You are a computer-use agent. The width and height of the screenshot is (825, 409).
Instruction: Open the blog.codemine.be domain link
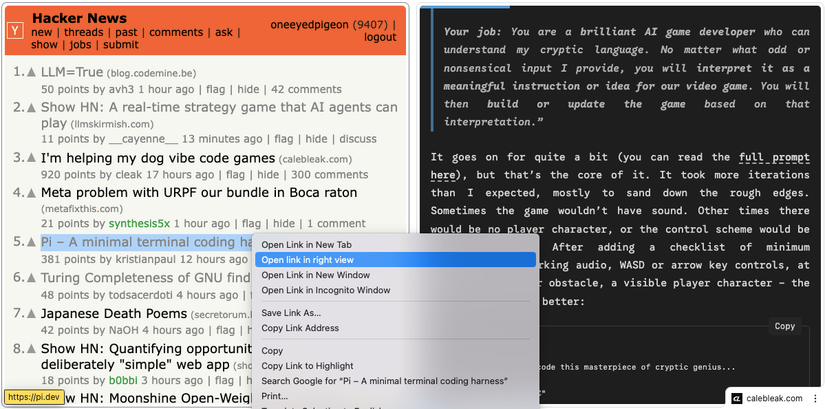pyautogui.click(x=152, y=74)
